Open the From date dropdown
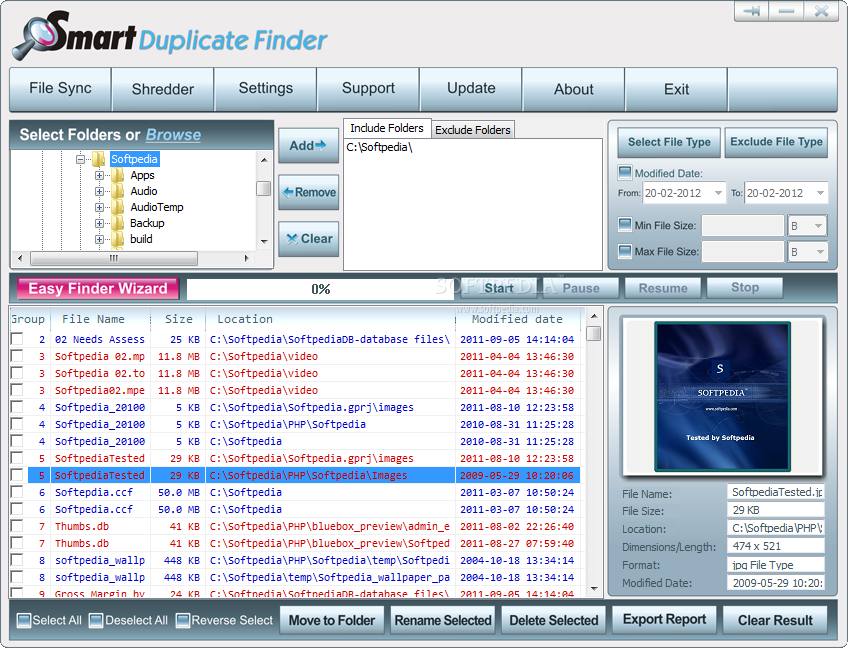848x648 pixels. pyautogui.click(x=718, y=193)
